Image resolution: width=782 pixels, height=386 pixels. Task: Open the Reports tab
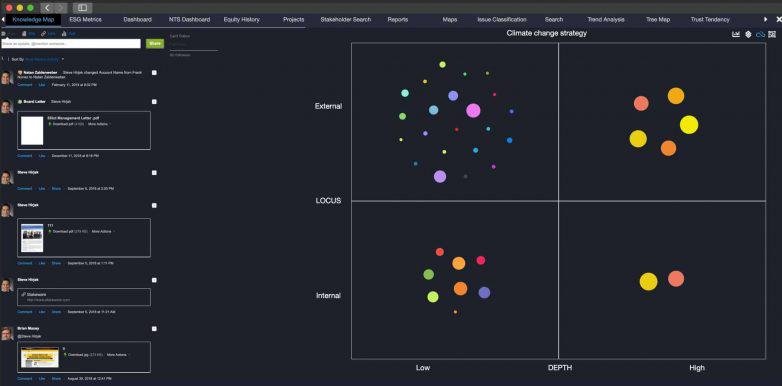[397, 19]
